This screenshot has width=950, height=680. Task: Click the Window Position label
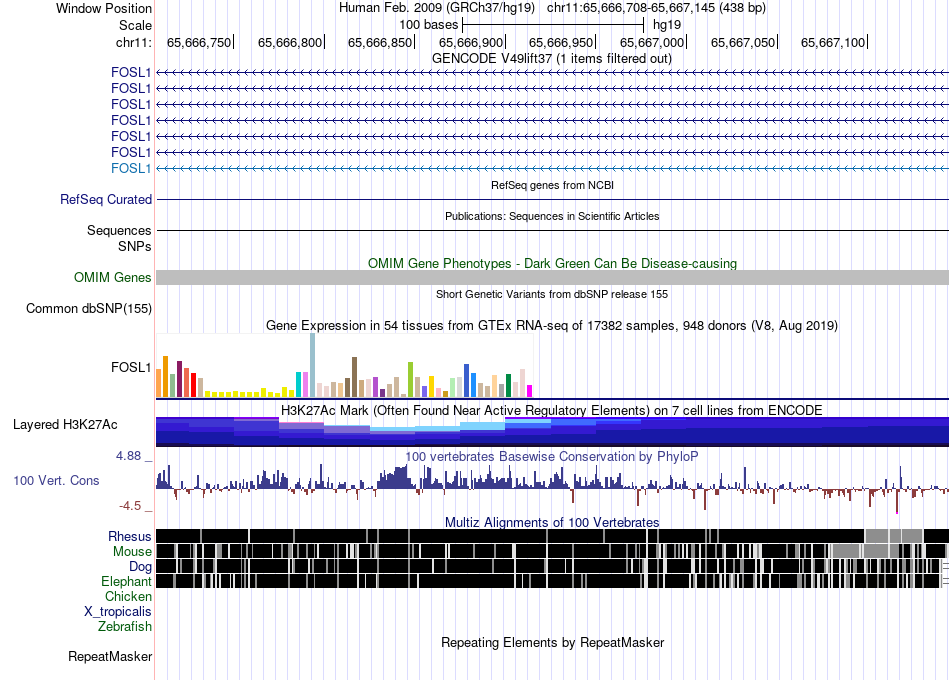[104, 8]
